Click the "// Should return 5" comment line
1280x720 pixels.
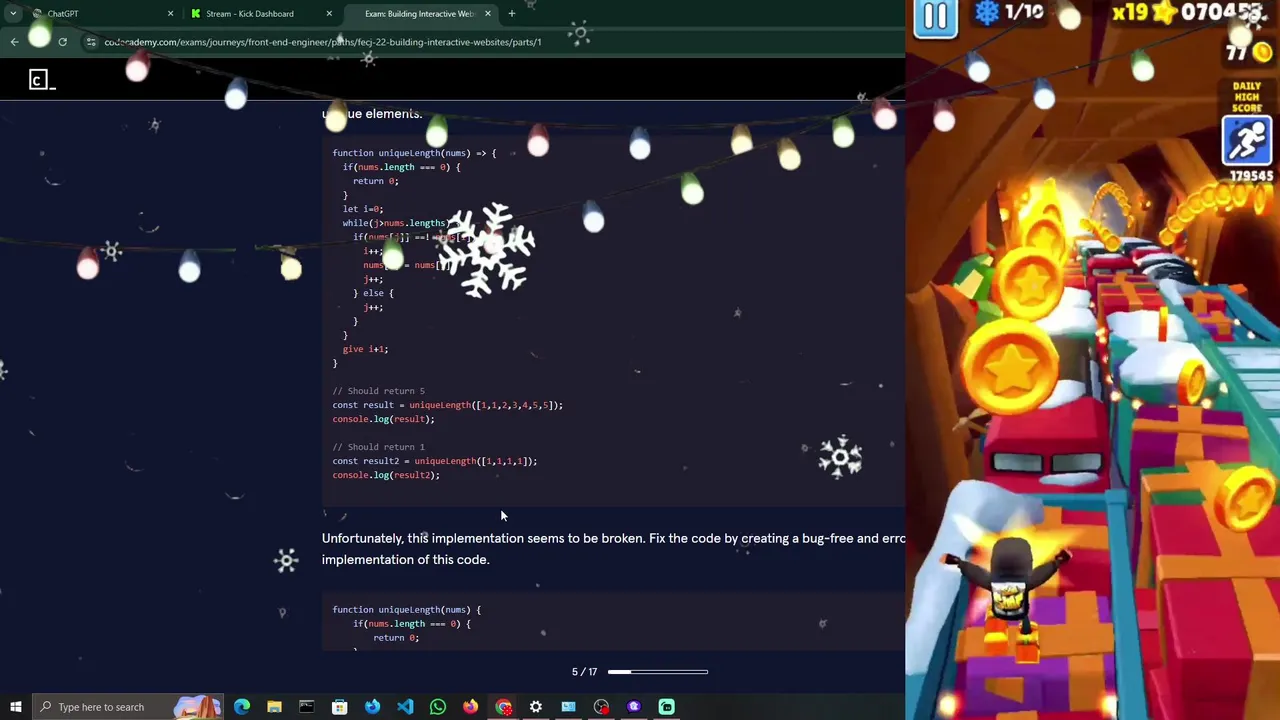pyautogui.click(x=379, y=391)
